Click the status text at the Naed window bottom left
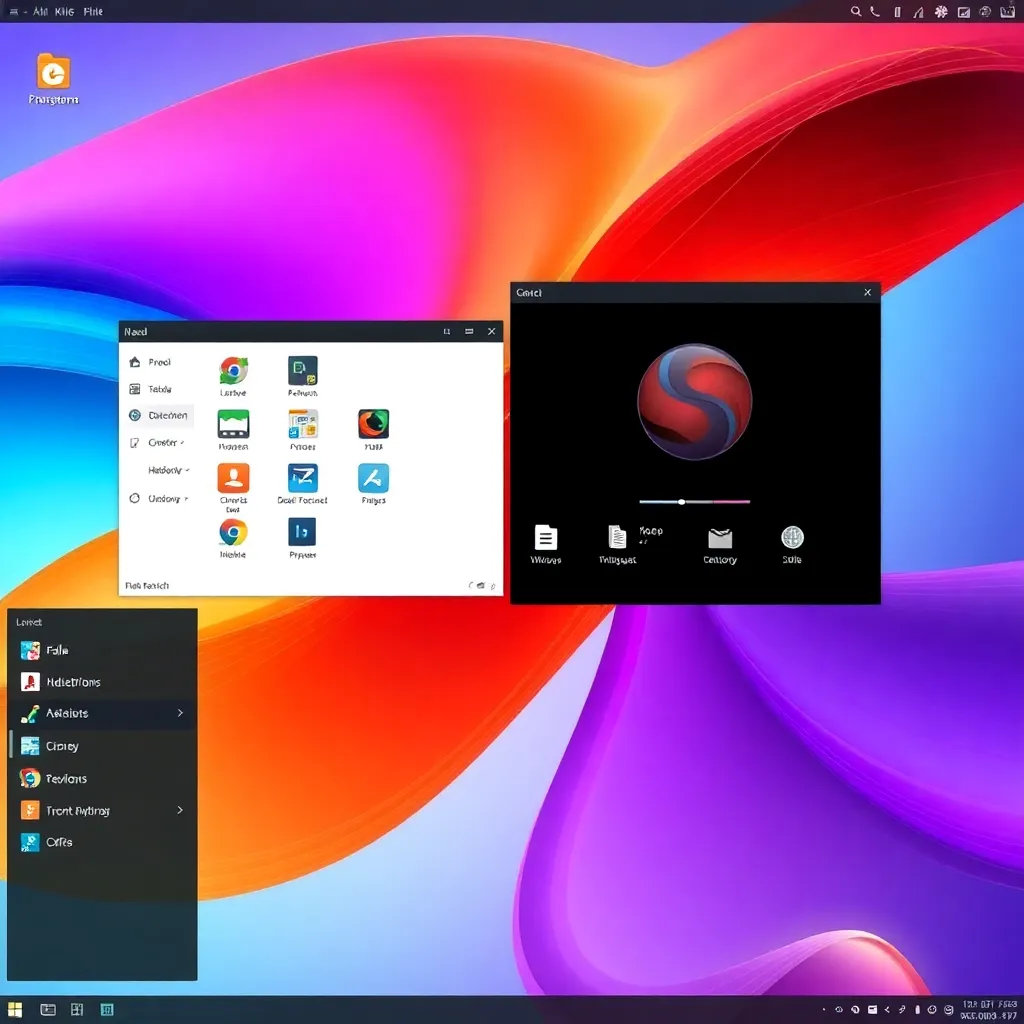This screenshot has width=1024, height=1024. click(147, 586)
